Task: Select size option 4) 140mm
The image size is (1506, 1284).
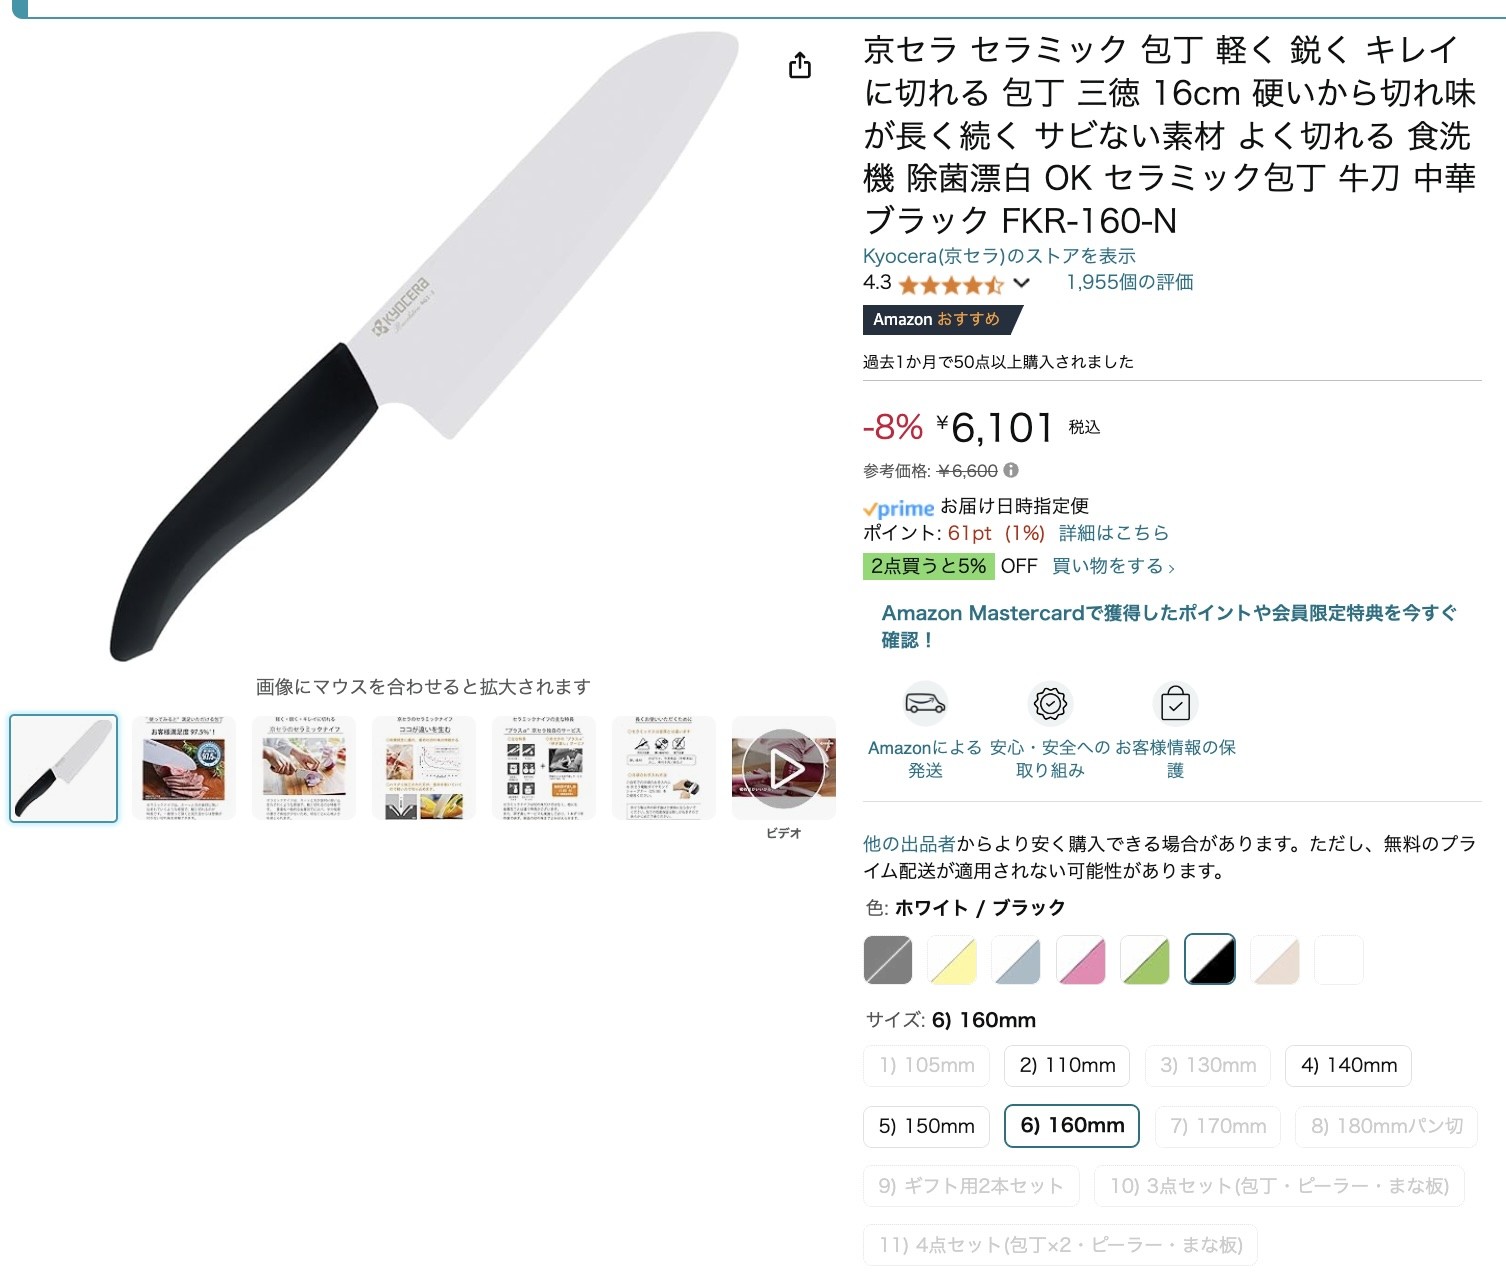Action: coord(1348,1066)
